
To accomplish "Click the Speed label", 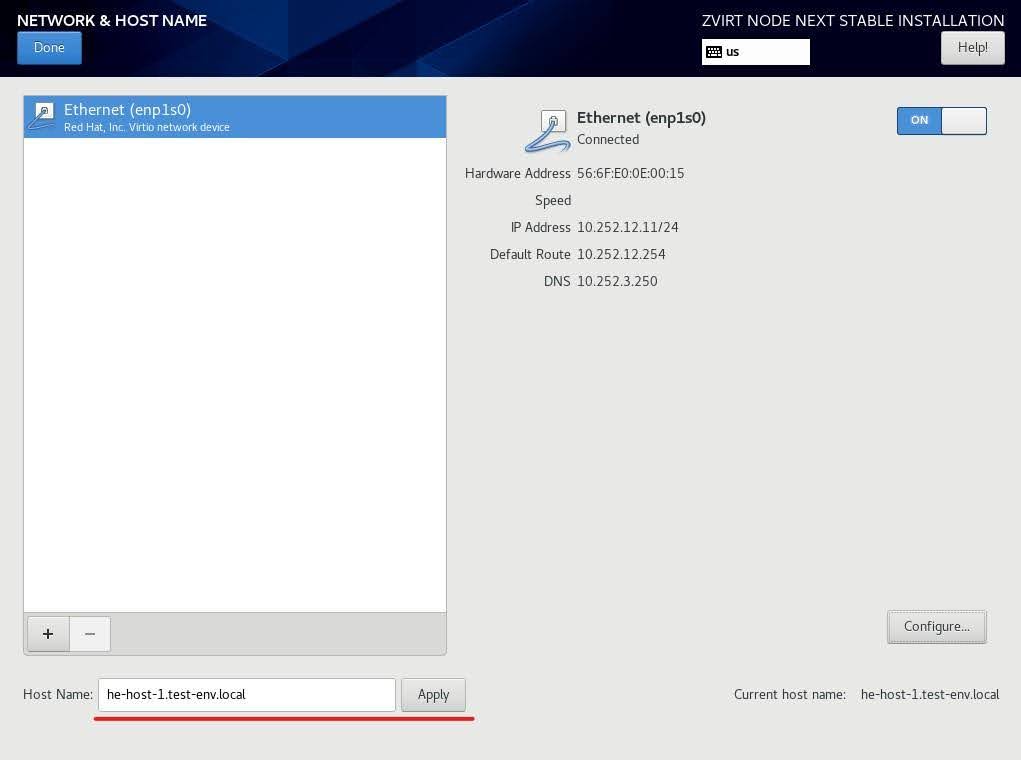I will click(x=553, y=201).
